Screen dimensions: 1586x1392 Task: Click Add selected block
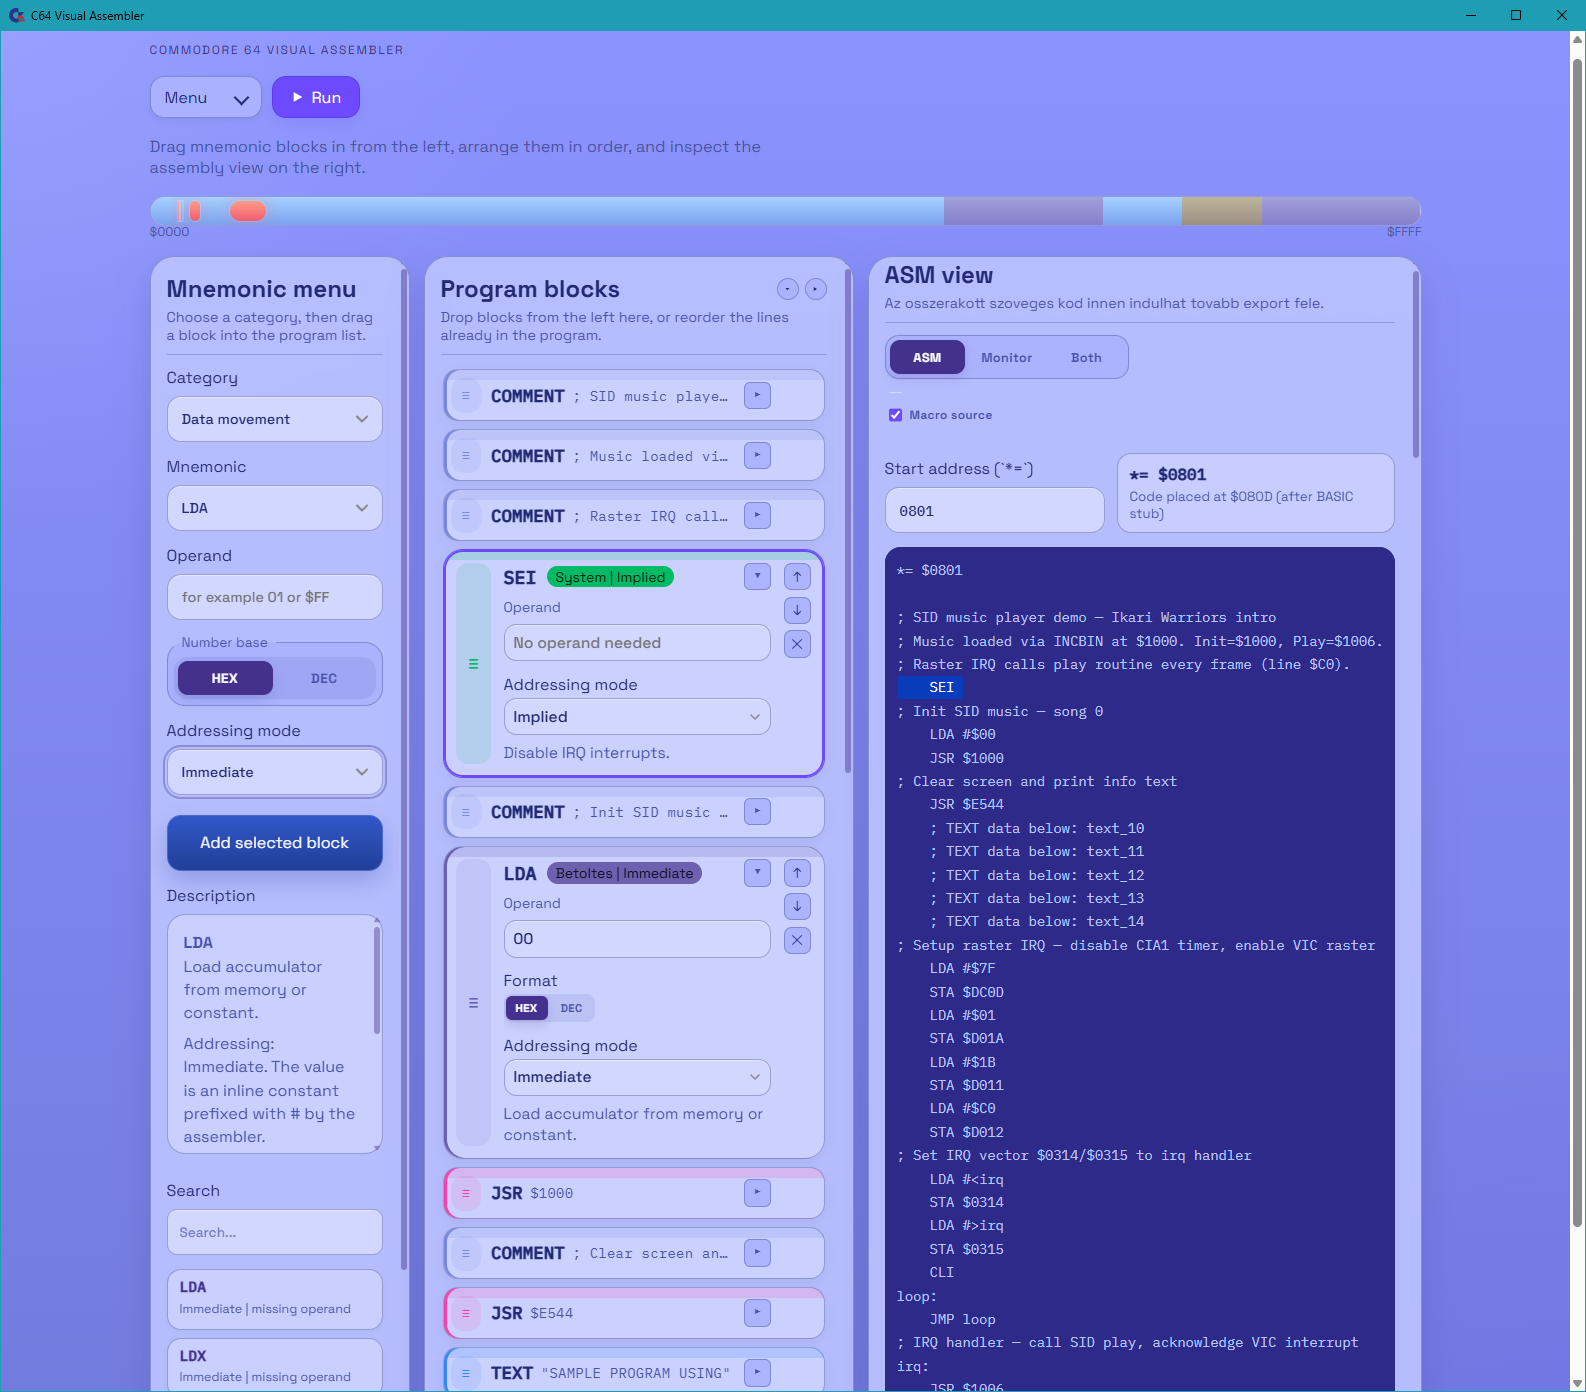[275, 843]
